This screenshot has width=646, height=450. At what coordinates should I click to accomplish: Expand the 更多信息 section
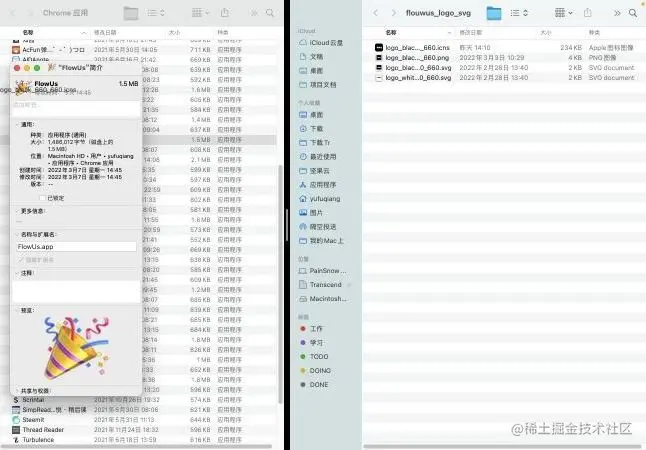pos(17,211)
